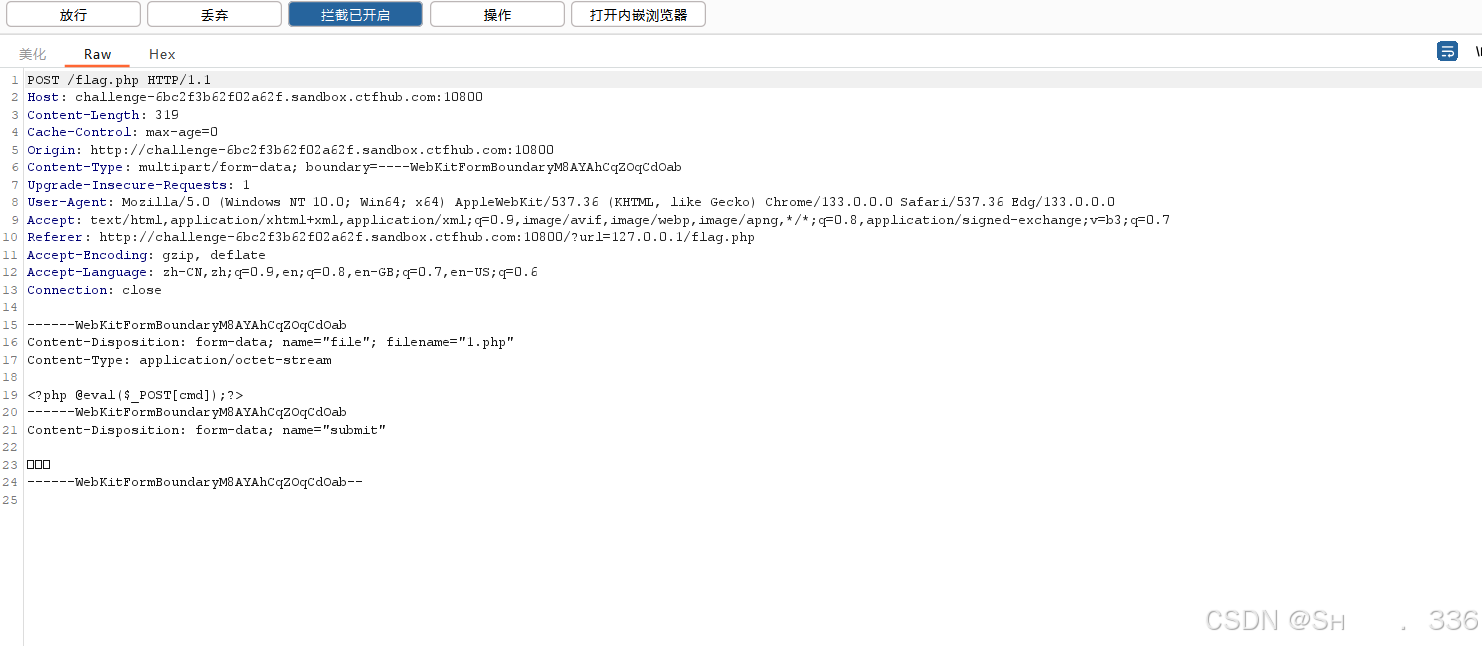Viewport: 1482px width, 646px height.
Task: Click the boundary line on row 20
Action: coord(187,412)
